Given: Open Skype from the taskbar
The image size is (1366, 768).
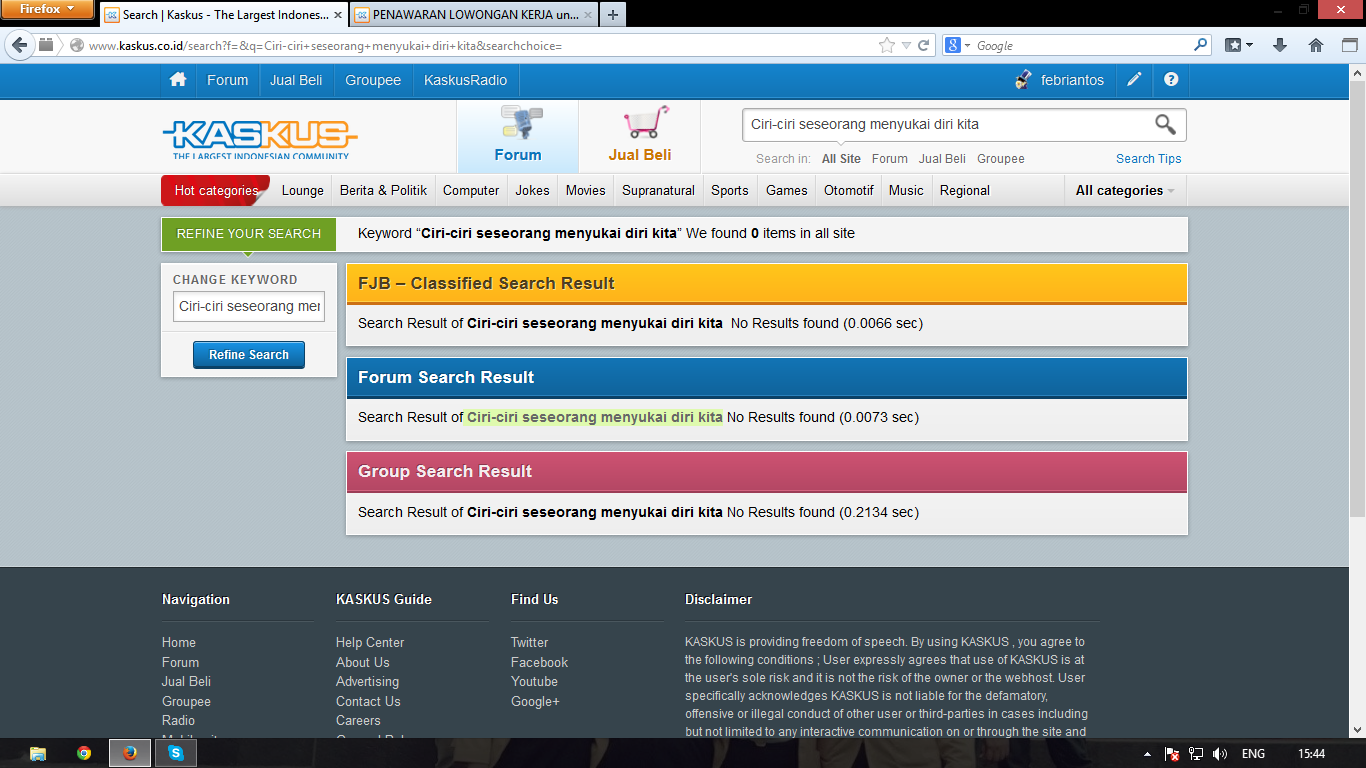Looking at the screenshot, I should pyautogui.click(x=176, y=753).
